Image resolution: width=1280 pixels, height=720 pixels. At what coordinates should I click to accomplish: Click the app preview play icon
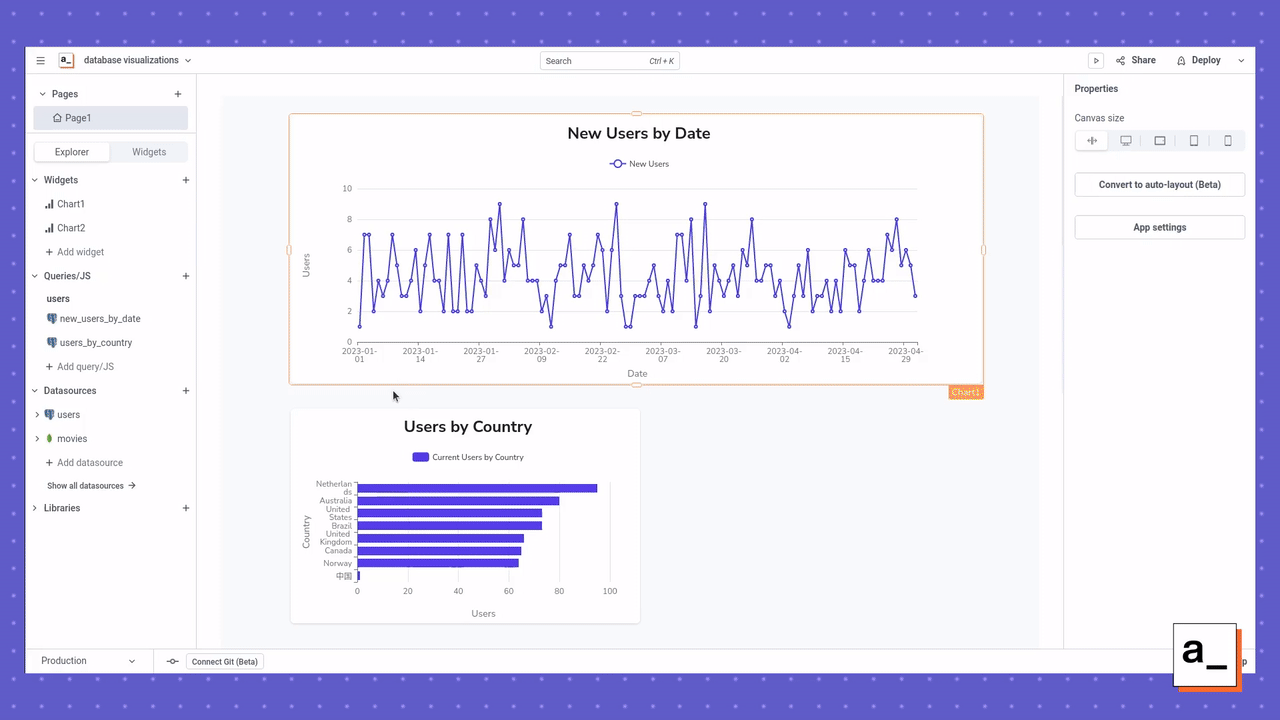click(x=1096, y=60)
